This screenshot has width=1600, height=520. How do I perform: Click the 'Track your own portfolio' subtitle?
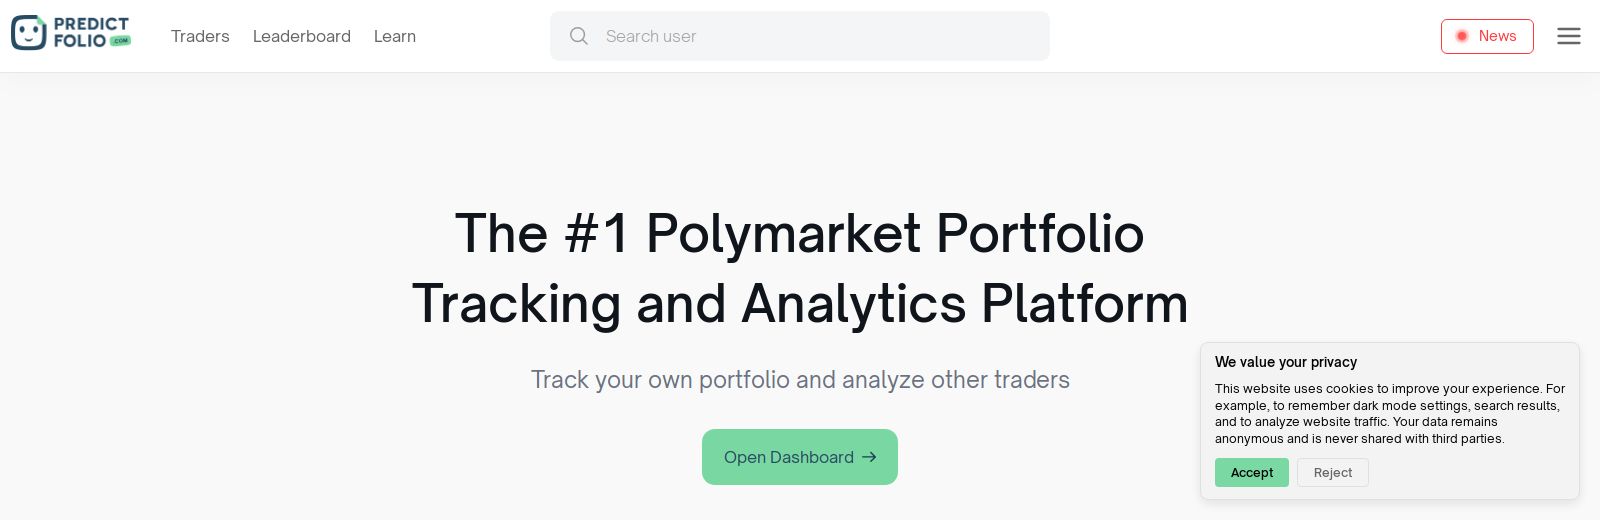click(x=800, y=380)
